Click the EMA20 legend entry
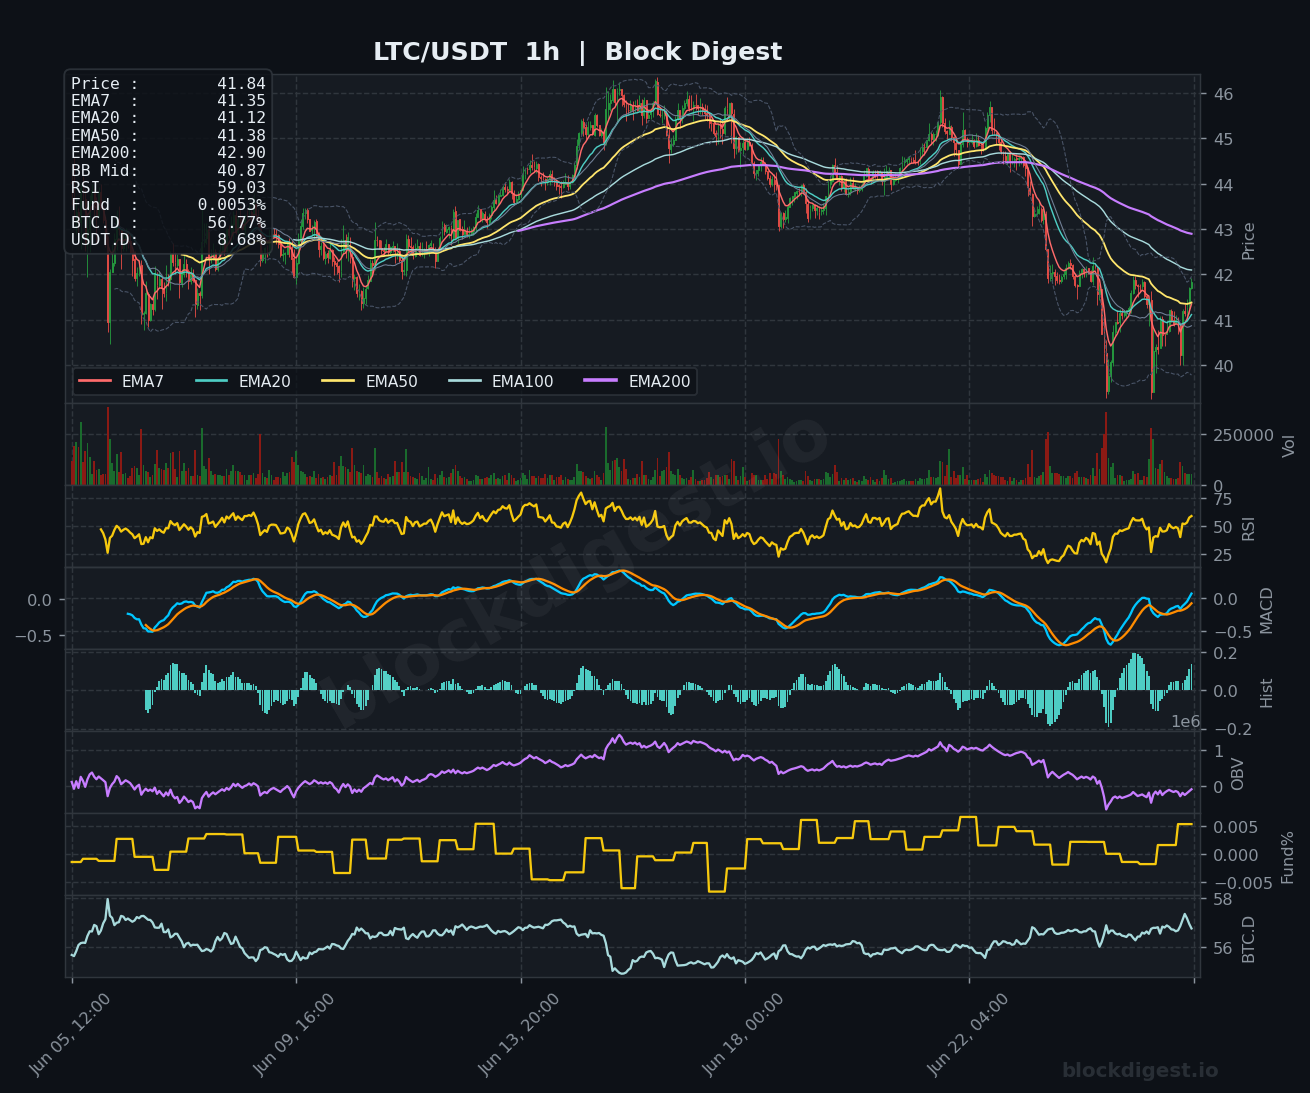1310x1093 pixels. click(x=243, y=381)
